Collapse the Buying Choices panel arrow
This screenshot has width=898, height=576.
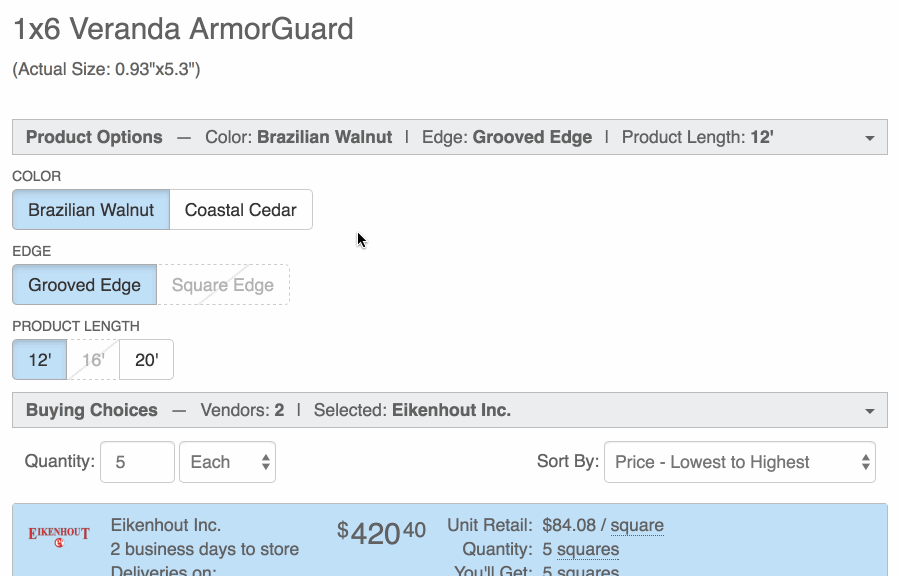[869, 411]
